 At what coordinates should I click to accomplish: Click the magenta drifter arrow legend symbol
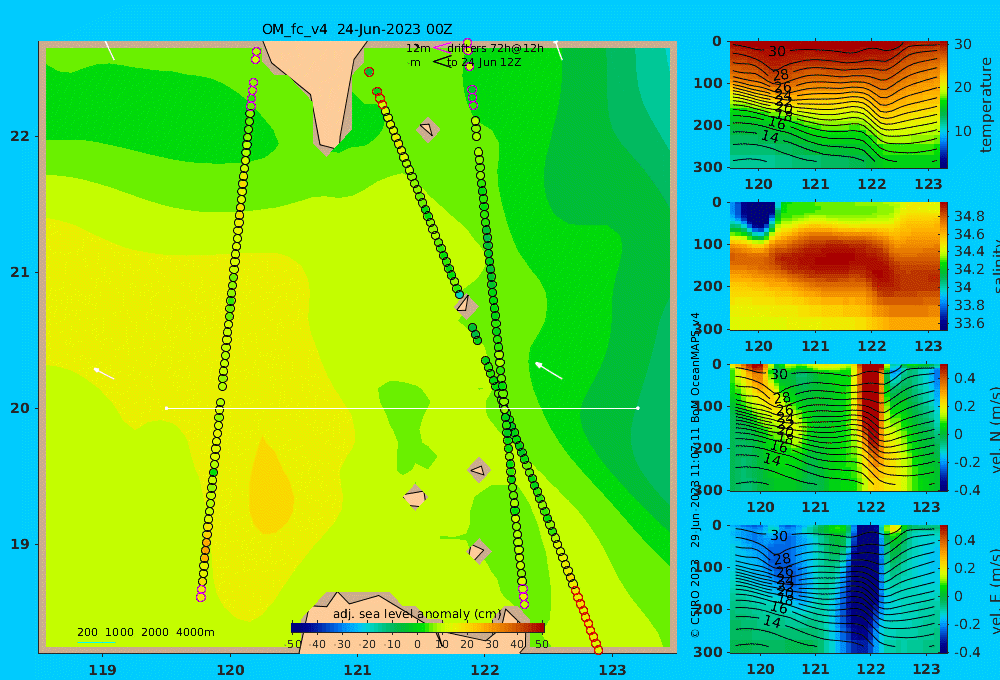[x=442, y=48]
